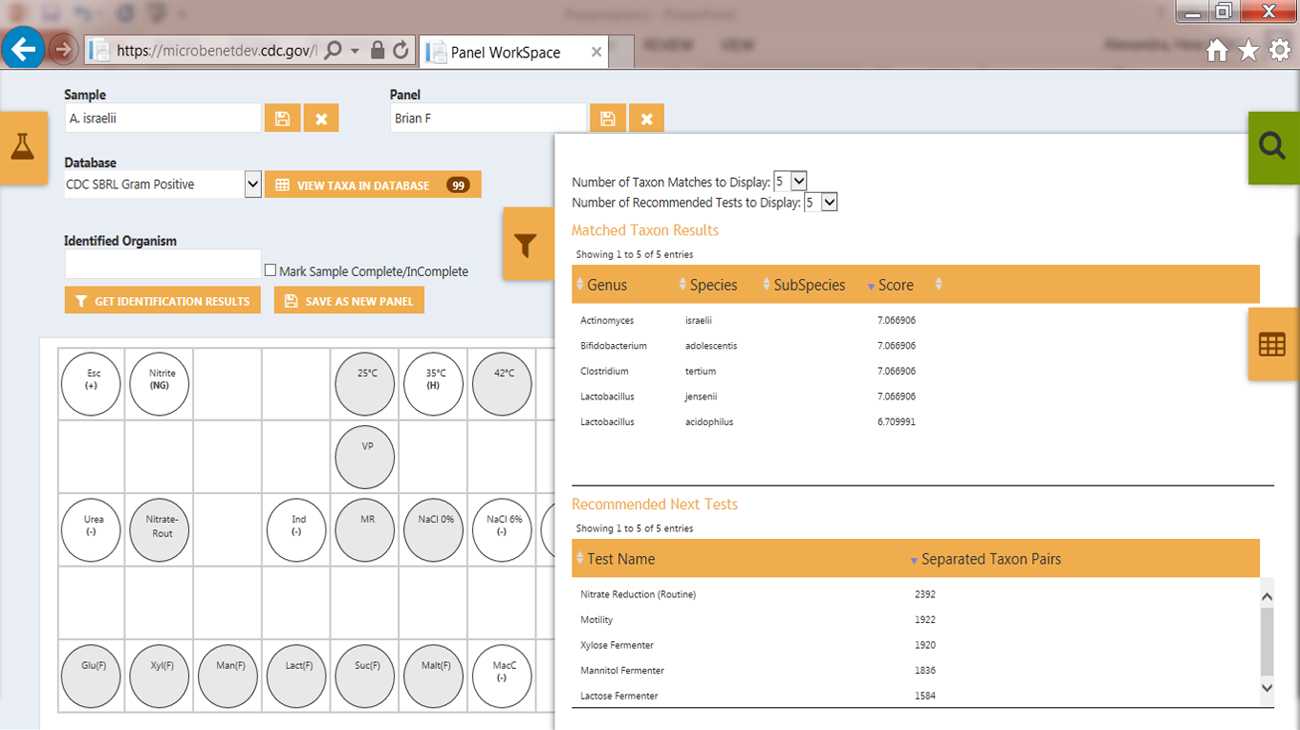Toggle Mark Sample Complete/InComplete checkbox

click(270, 271)
